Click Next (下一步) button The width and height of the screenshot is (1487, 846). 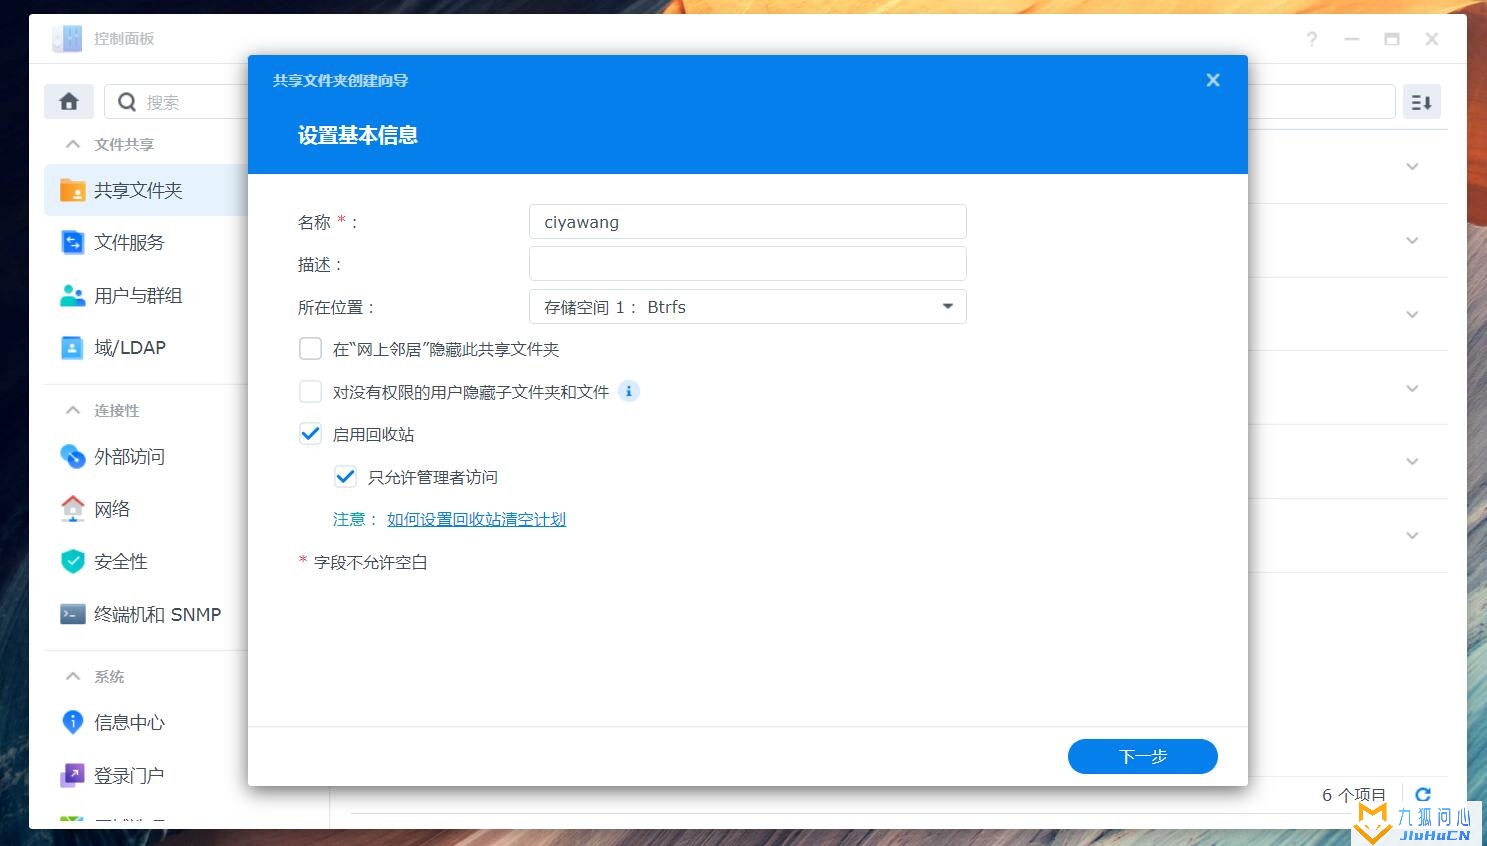pos(1142,756)
